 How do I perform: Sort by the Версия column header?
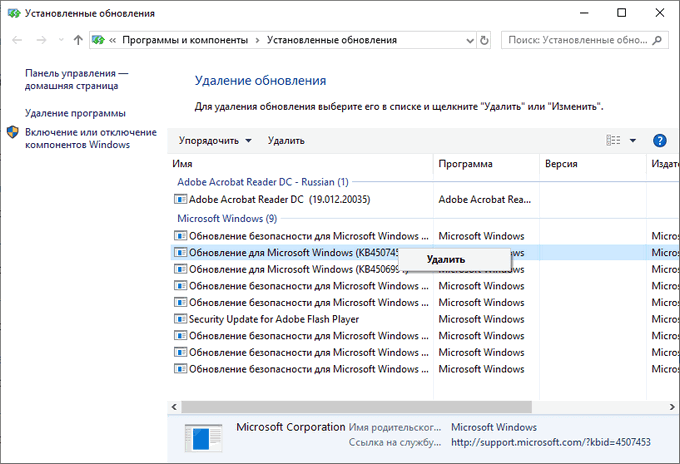pyautogui.click(x=593, y=164)
